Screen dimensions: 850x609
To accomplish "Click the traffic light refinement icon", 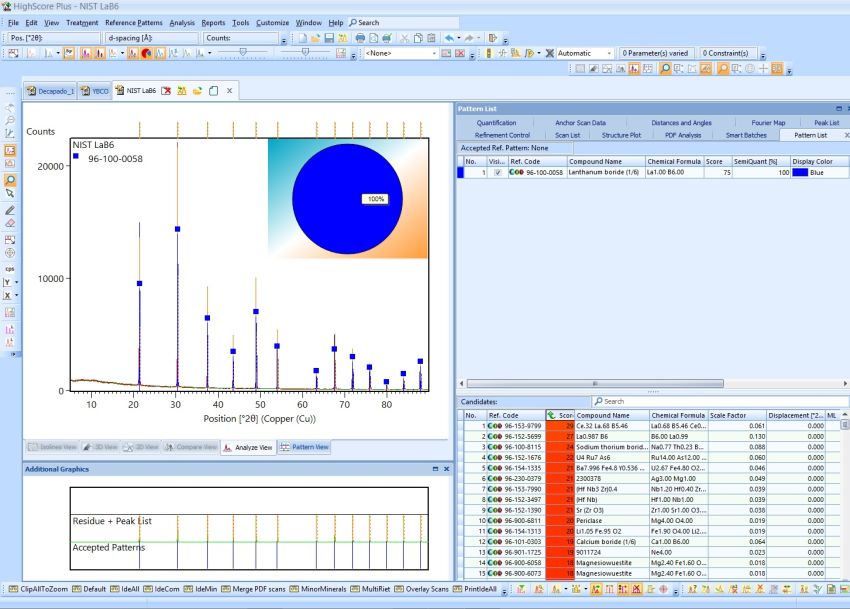I will click(489, 53).
